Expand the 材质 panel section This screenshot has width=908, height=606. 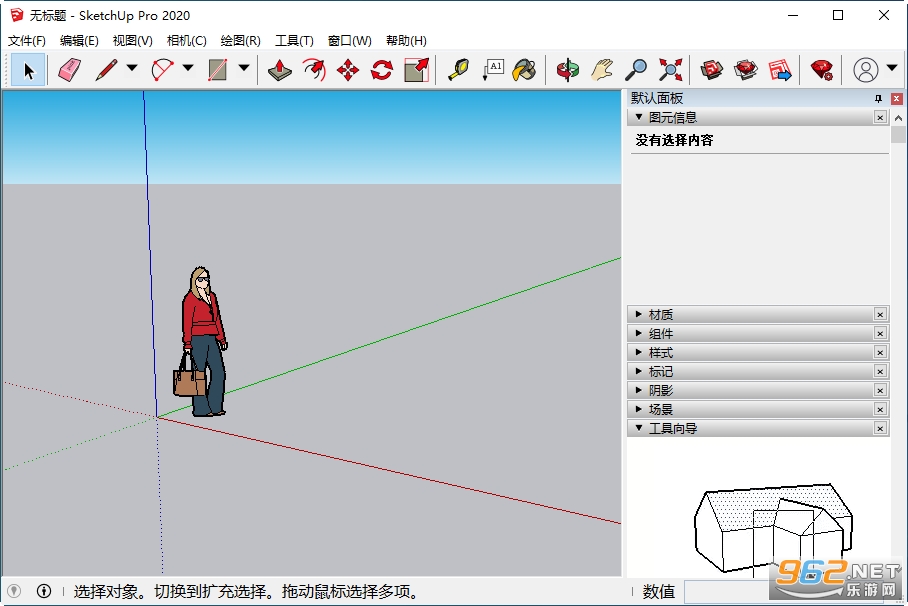639,314
